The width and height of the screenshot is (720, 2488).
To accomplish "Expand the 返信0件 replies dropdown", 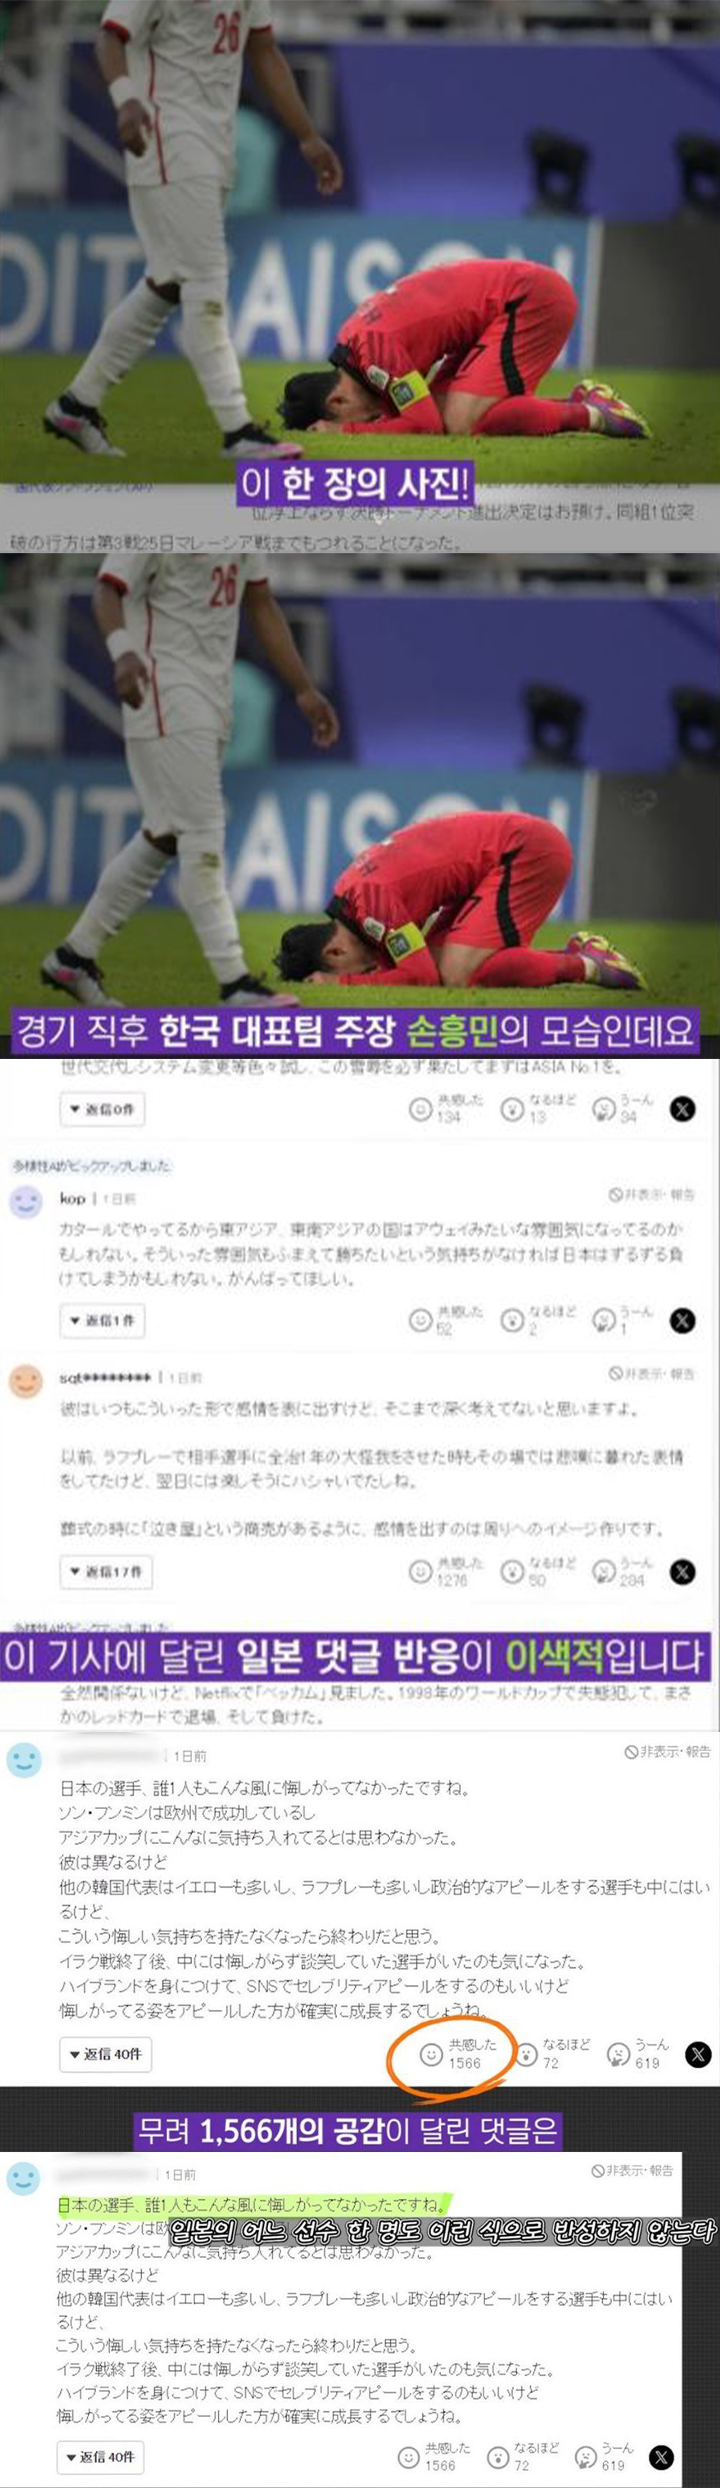I will click(x=102, y=1109).
